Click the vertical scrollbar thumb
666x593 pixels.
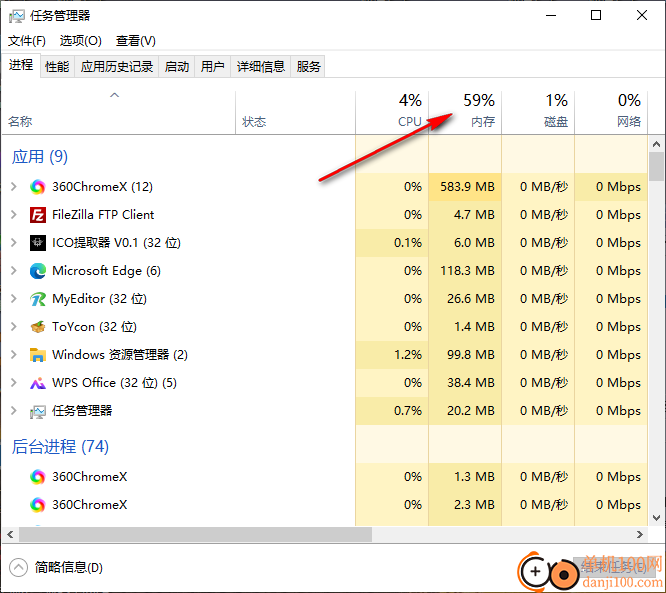tap(657, 167)
